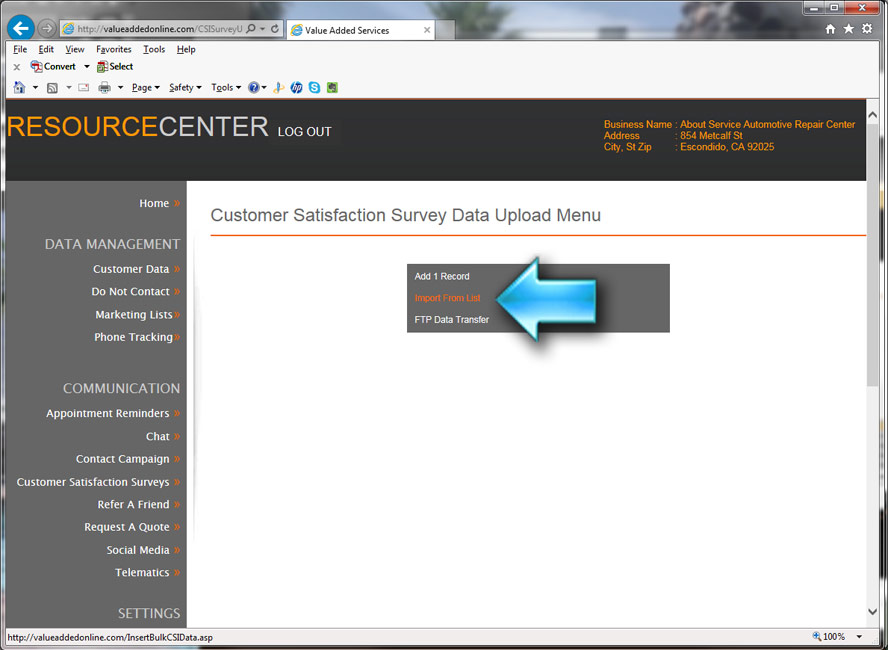The width and height of the screenshot is (888, 650).
Task: Click the printer icon in the command bar
Action: click(104, 88)
